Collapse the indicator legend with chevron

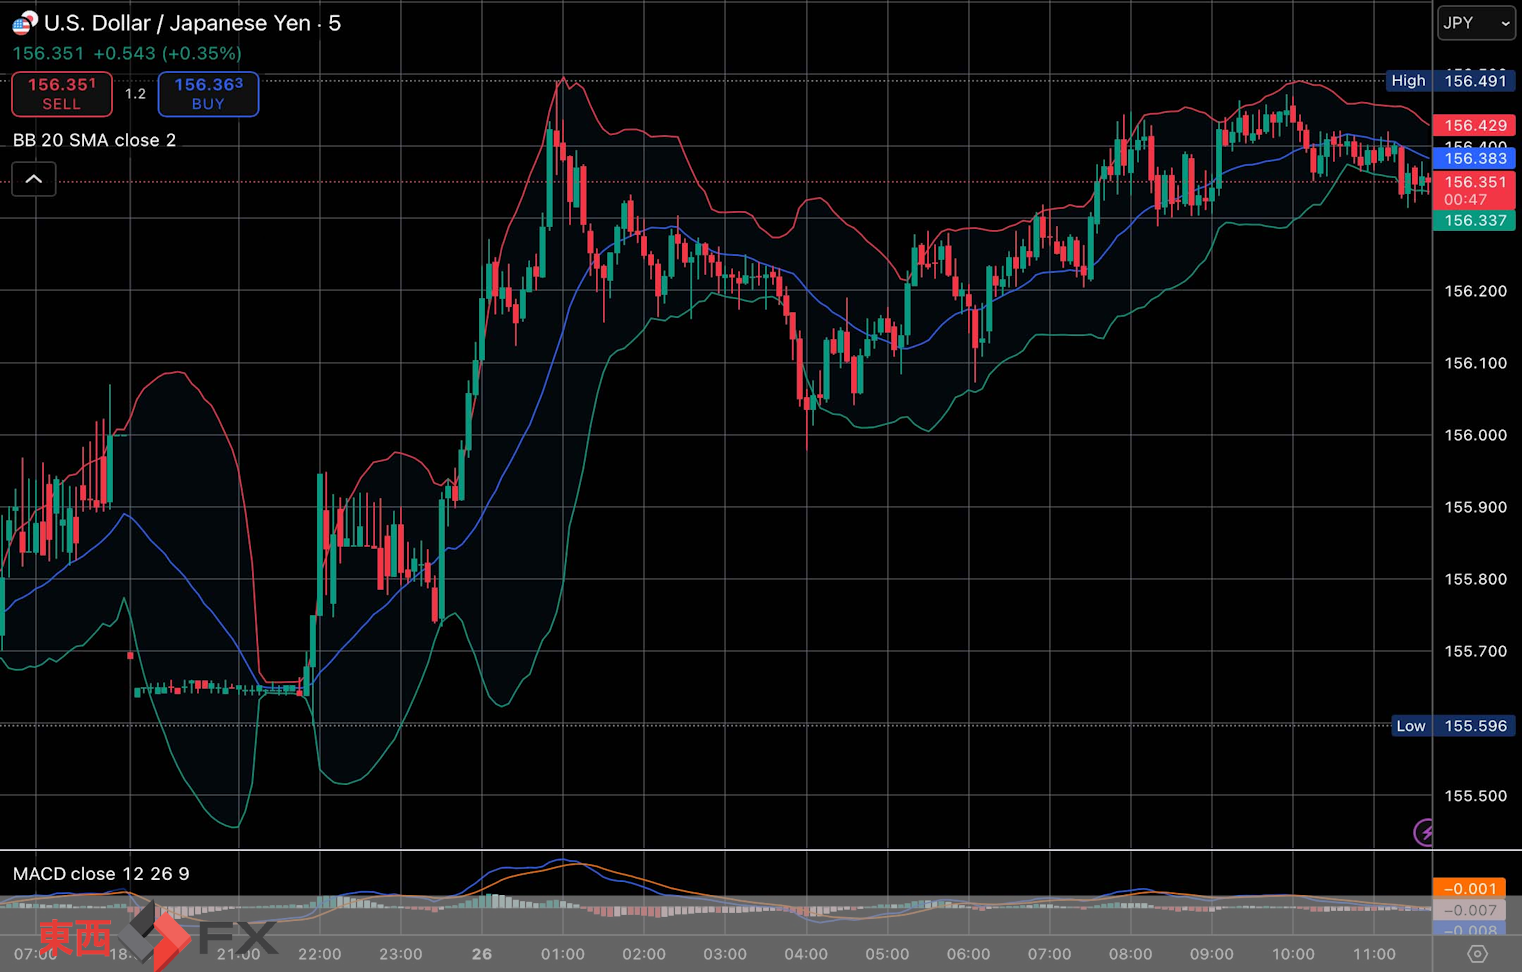pos(34,180)
